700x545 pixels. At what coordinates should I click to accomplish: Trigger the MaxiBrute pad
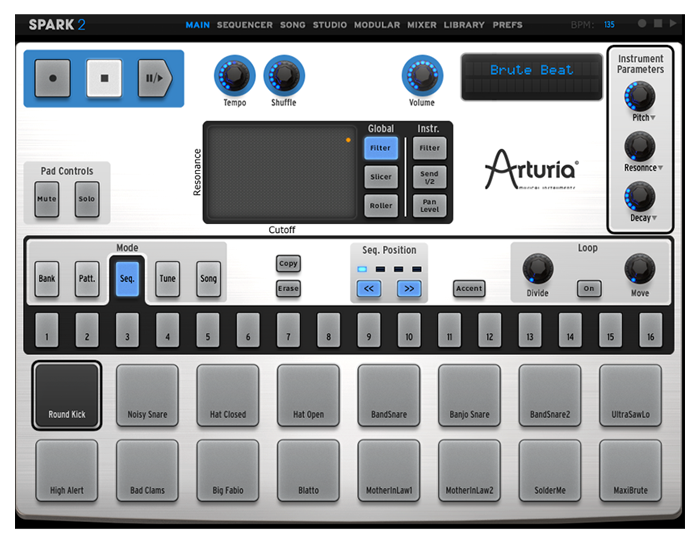[x=630, y=471]
